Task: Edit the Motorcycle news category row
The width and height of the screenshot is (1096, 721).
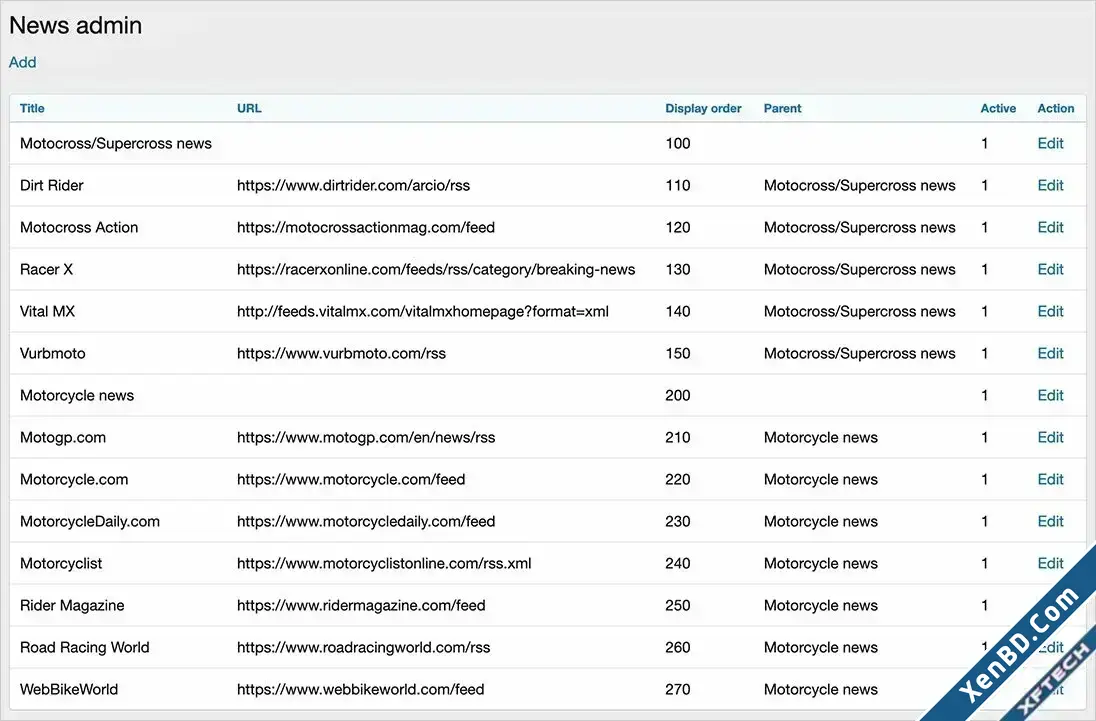Action: (1051, 395)
